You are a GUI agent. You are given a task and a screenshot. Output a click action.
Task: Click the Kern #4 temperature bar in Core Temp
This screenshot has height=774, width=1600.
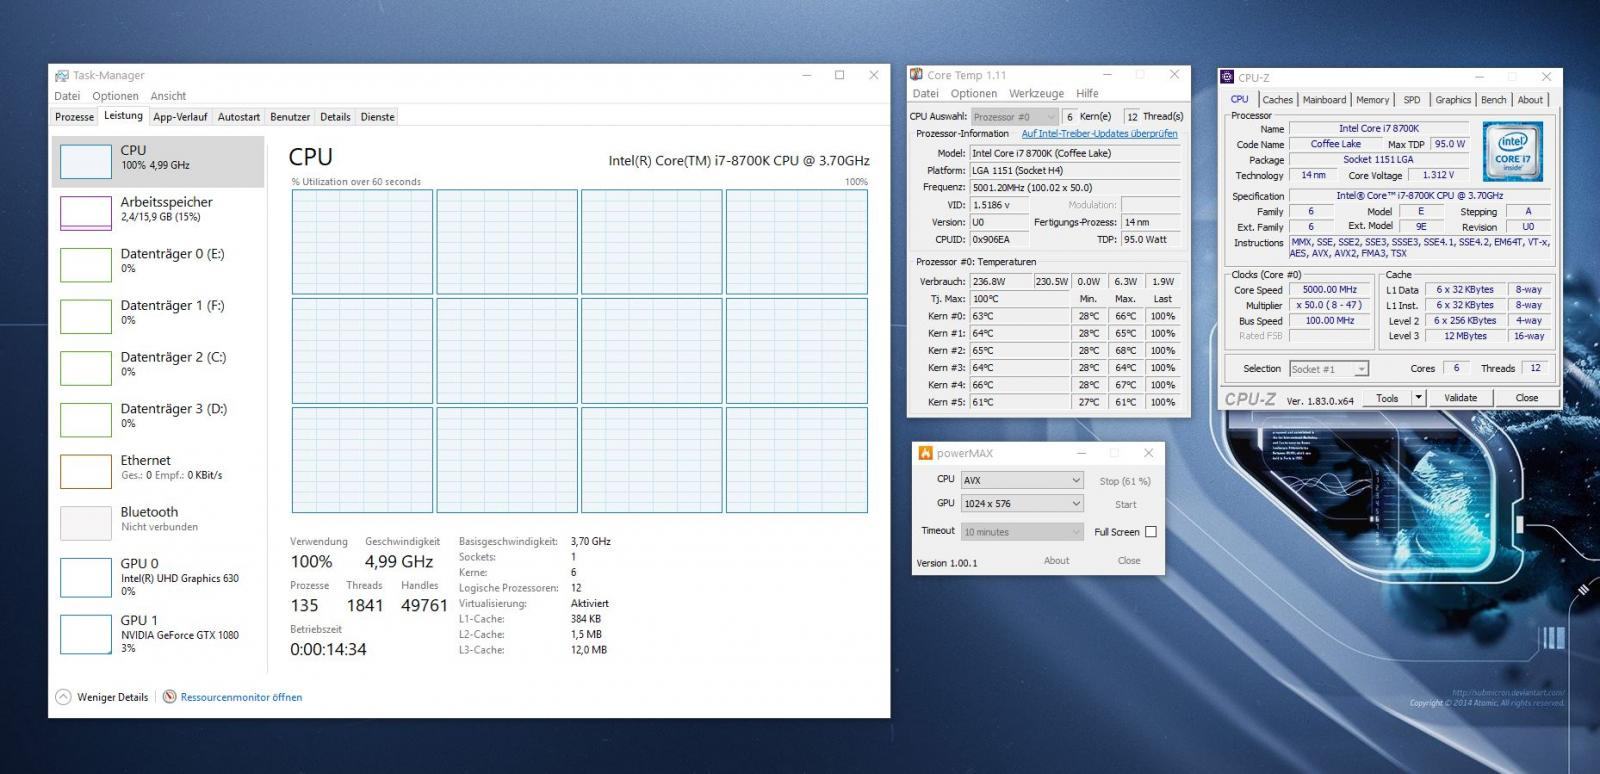tap(1019, 385)
